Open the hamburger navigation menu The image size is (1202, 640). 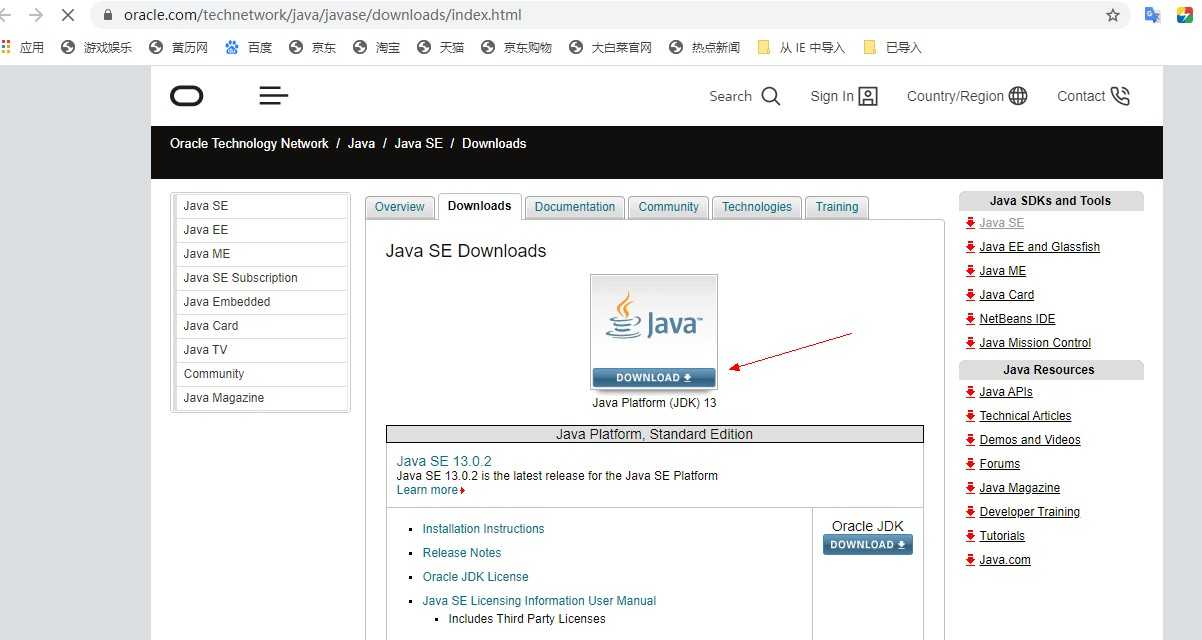273,96
